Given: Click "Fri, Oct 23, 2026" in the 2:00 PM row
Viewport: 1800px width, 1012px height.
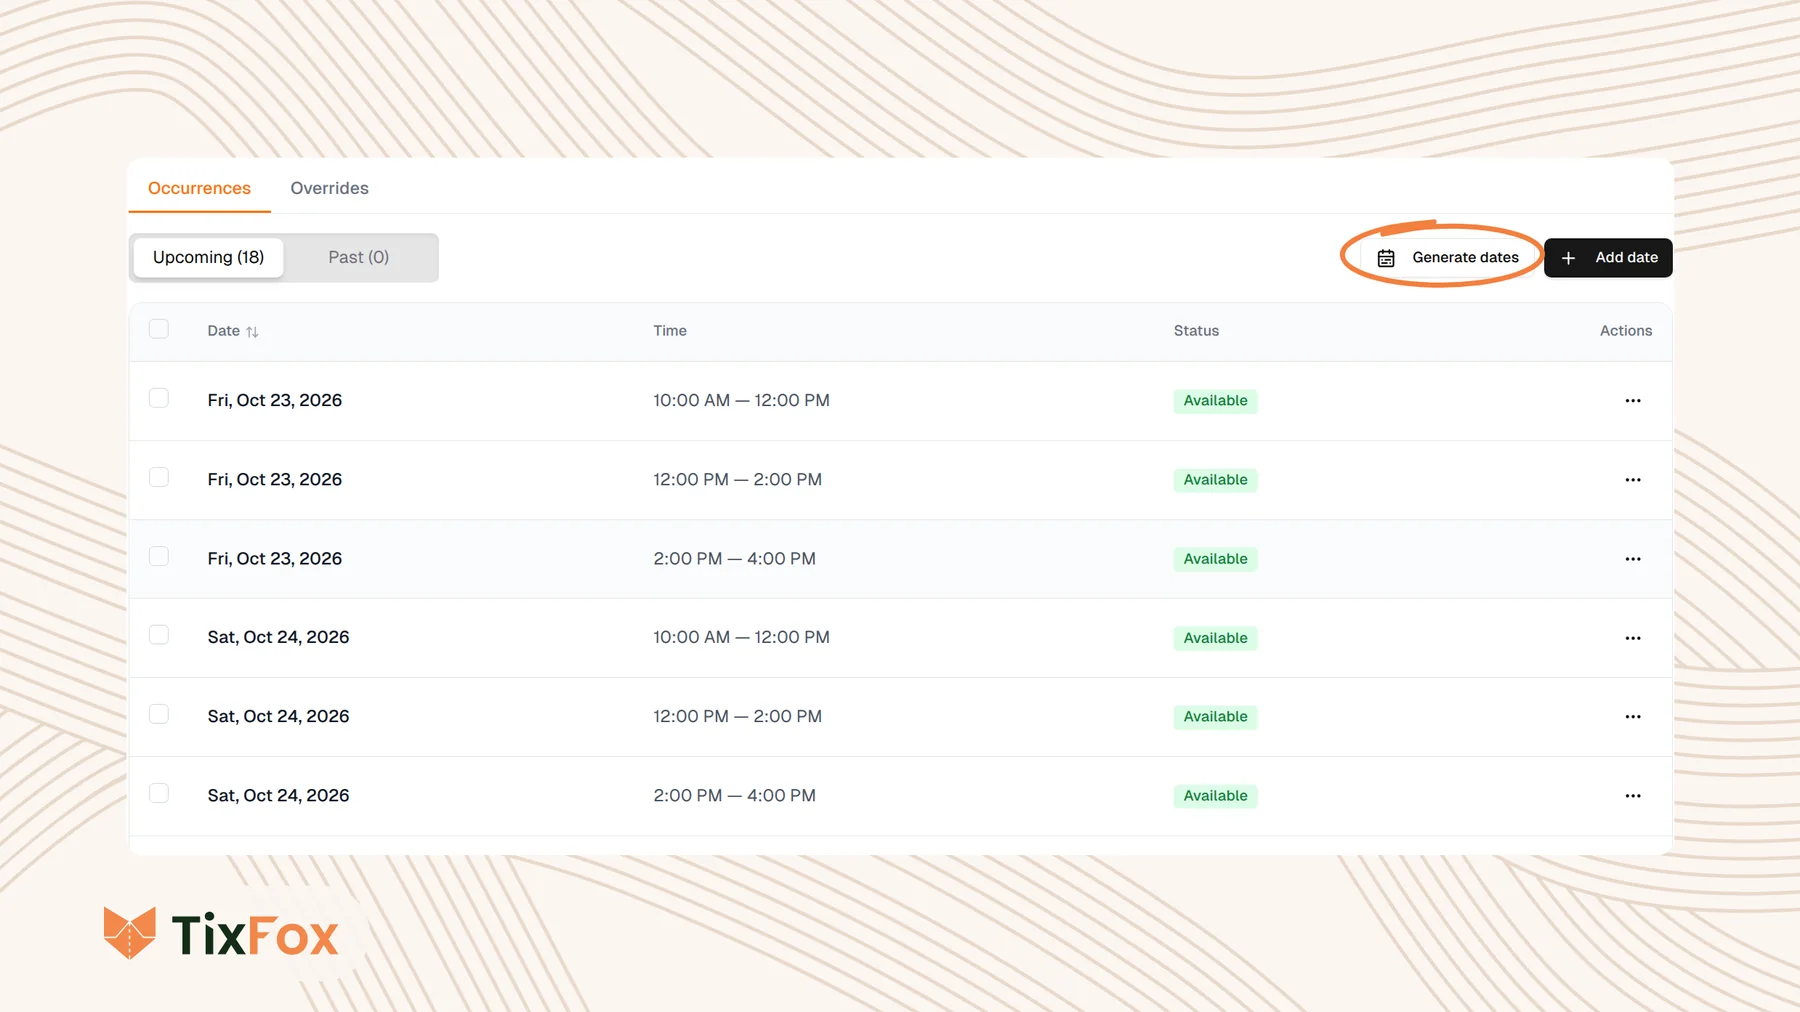Looking at the screenshot, I should point(275,558).
